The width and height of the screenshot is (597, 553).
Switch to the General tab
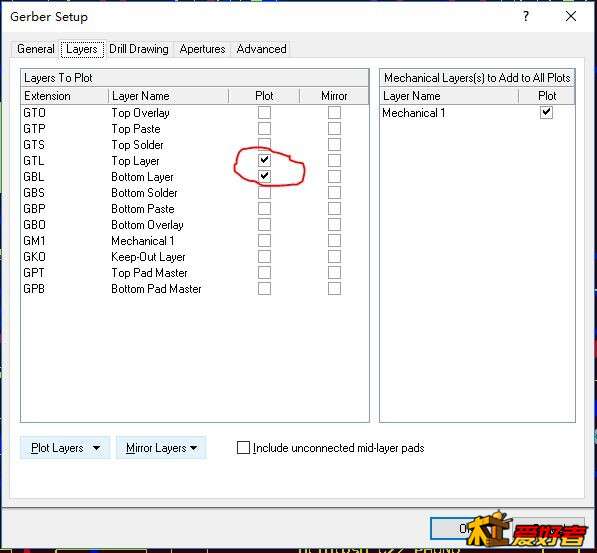click(36, 49)
